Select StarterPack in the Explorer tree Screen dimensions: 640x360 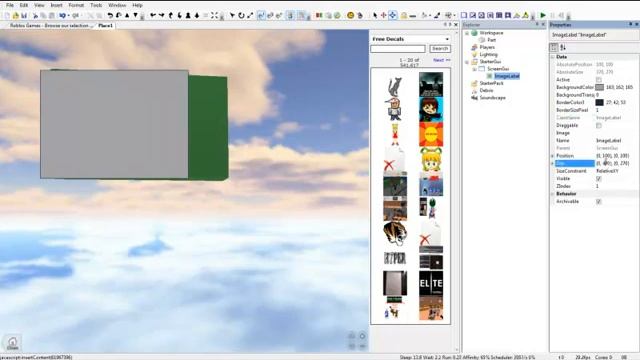(x=491, y=83)
